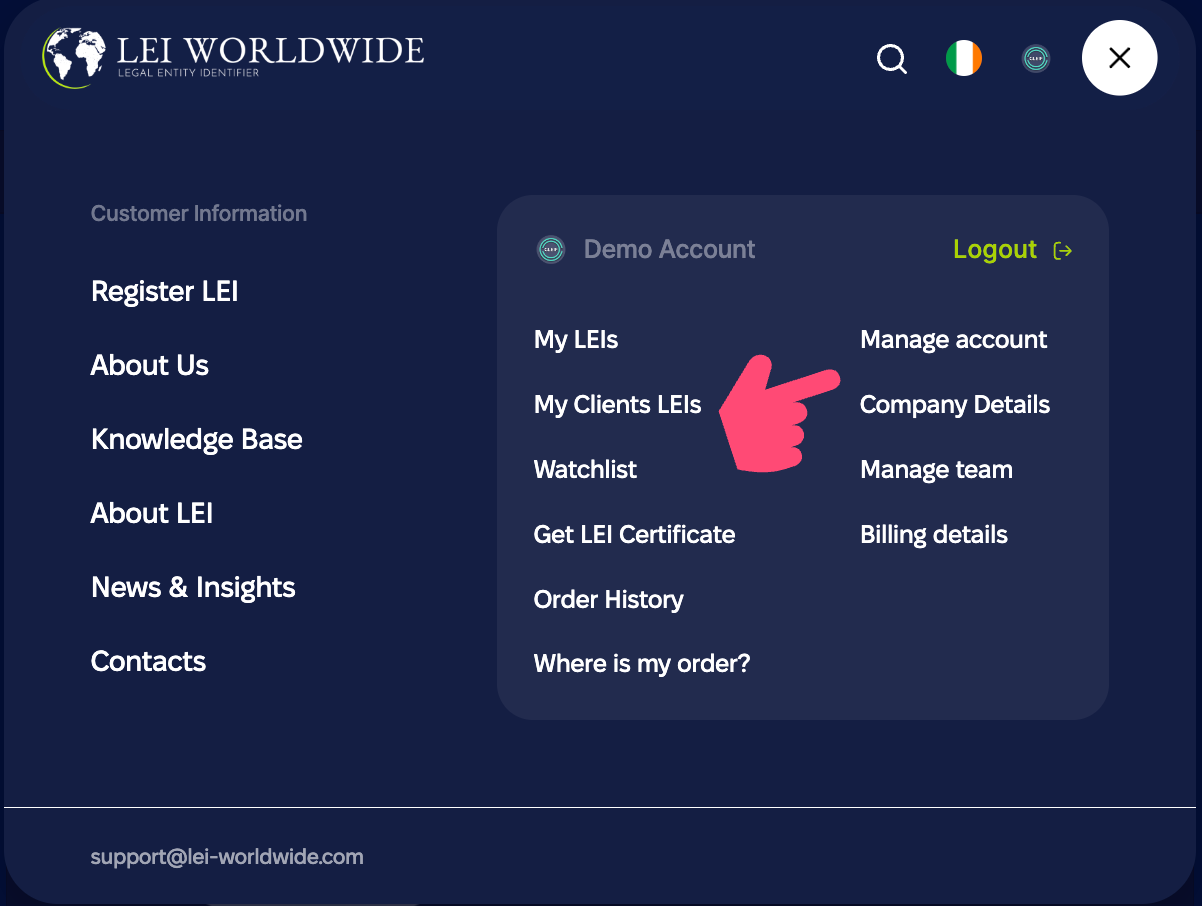Click support@lei-worldwide.com email link

pyautogui.click(x=227, y=857)
